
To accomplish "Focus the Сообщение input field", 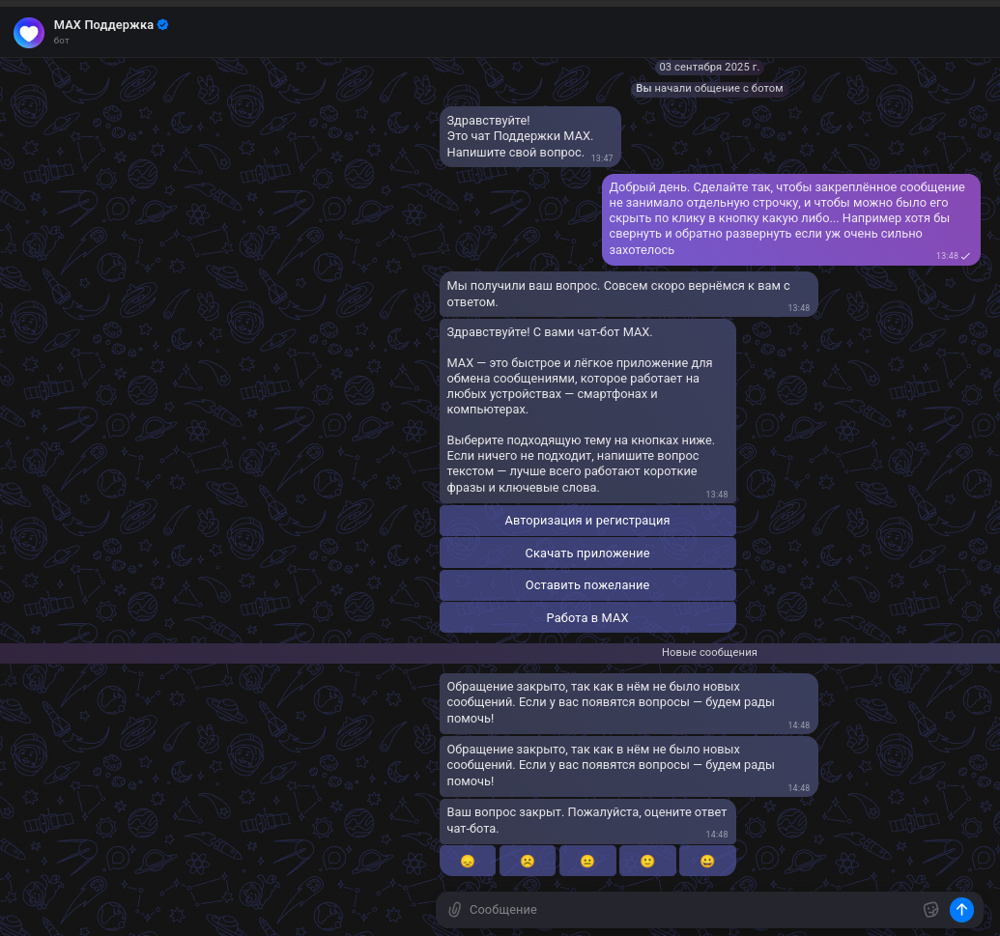I will [x=692, y=910].
